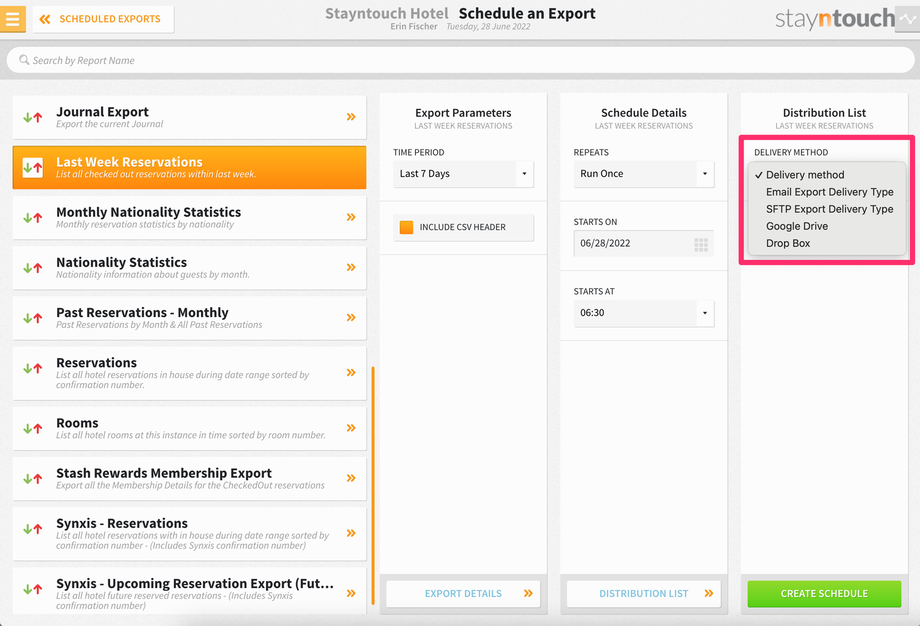This screenshot has width=920, height=626.
Task: Click Synxis - Upcoming Reservation Export arrows icon
Action: click(x=33, y=589)
